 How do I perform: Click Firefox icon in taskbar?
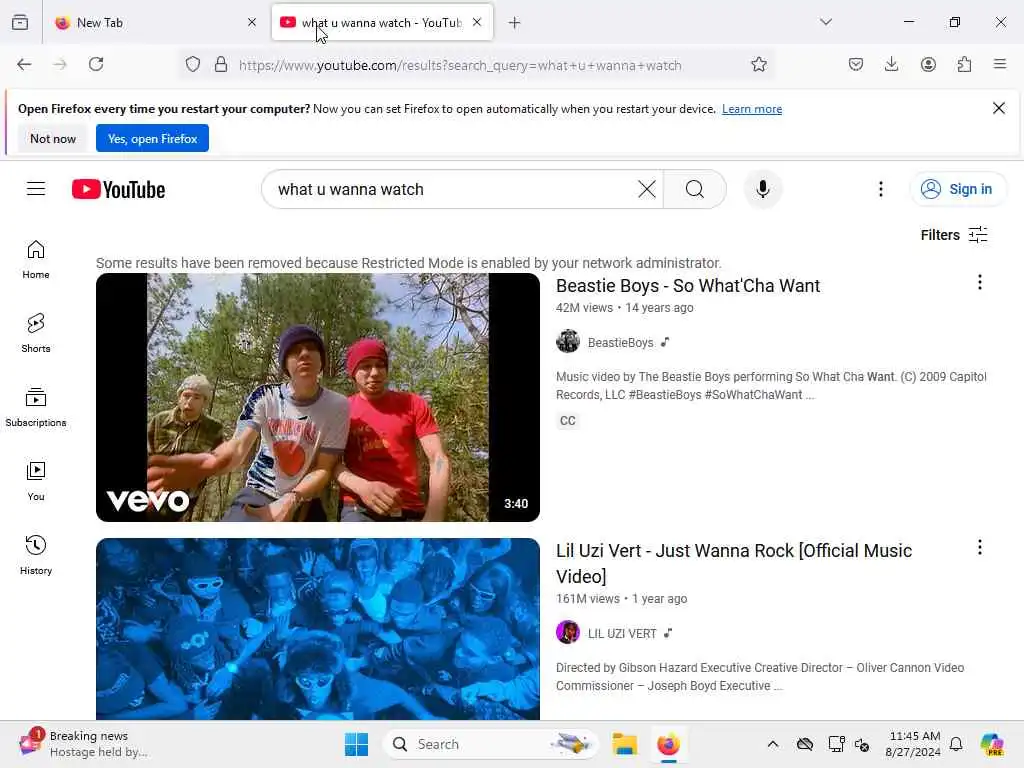pos(668,744)
